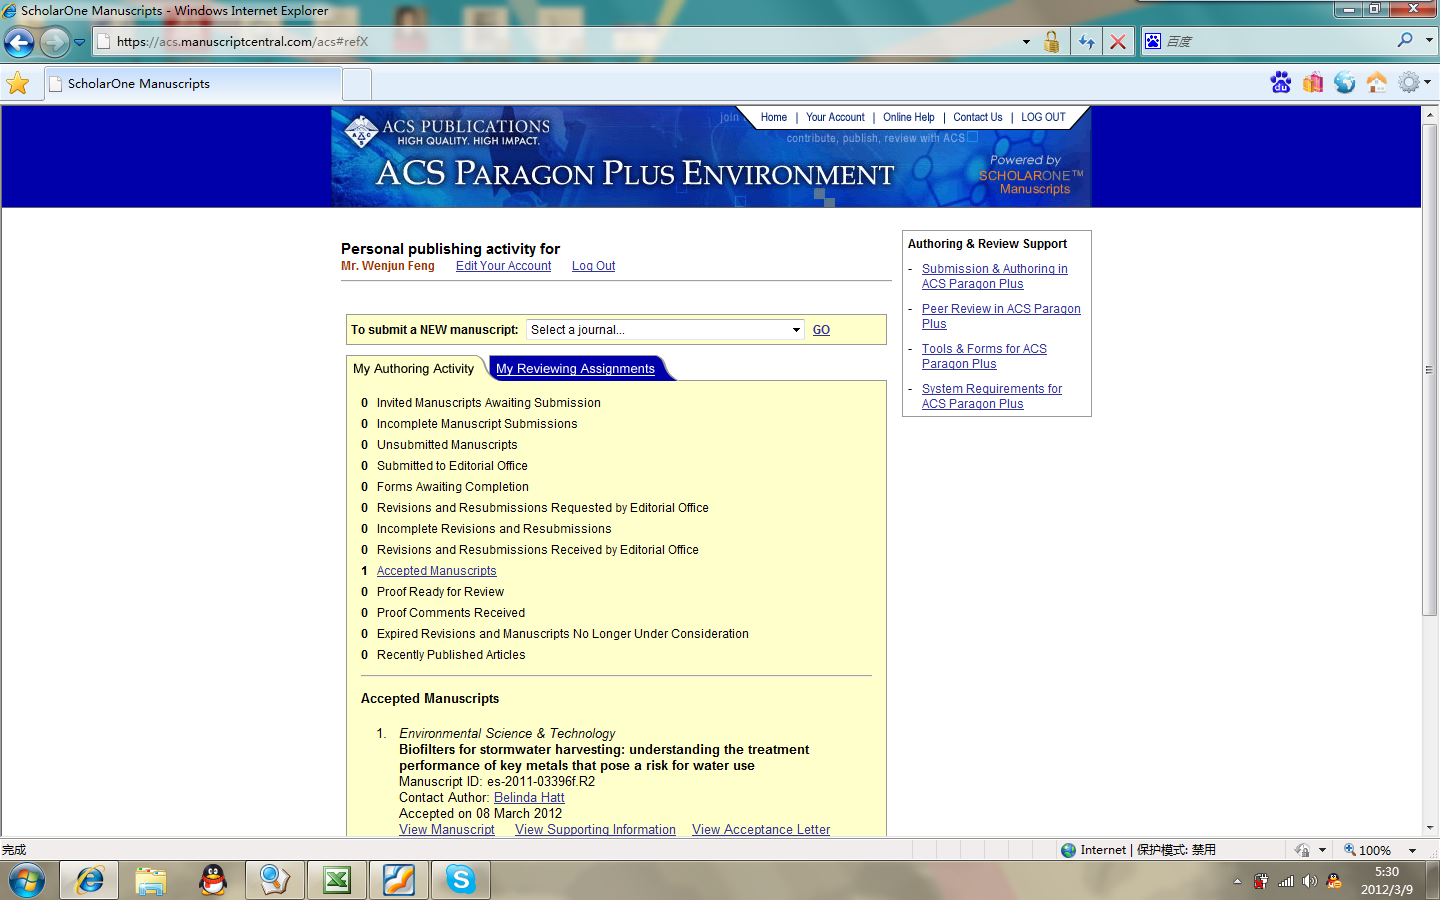
Task: Expand the address bar URL history dropdown
Action: click(x=1026, y=42)
